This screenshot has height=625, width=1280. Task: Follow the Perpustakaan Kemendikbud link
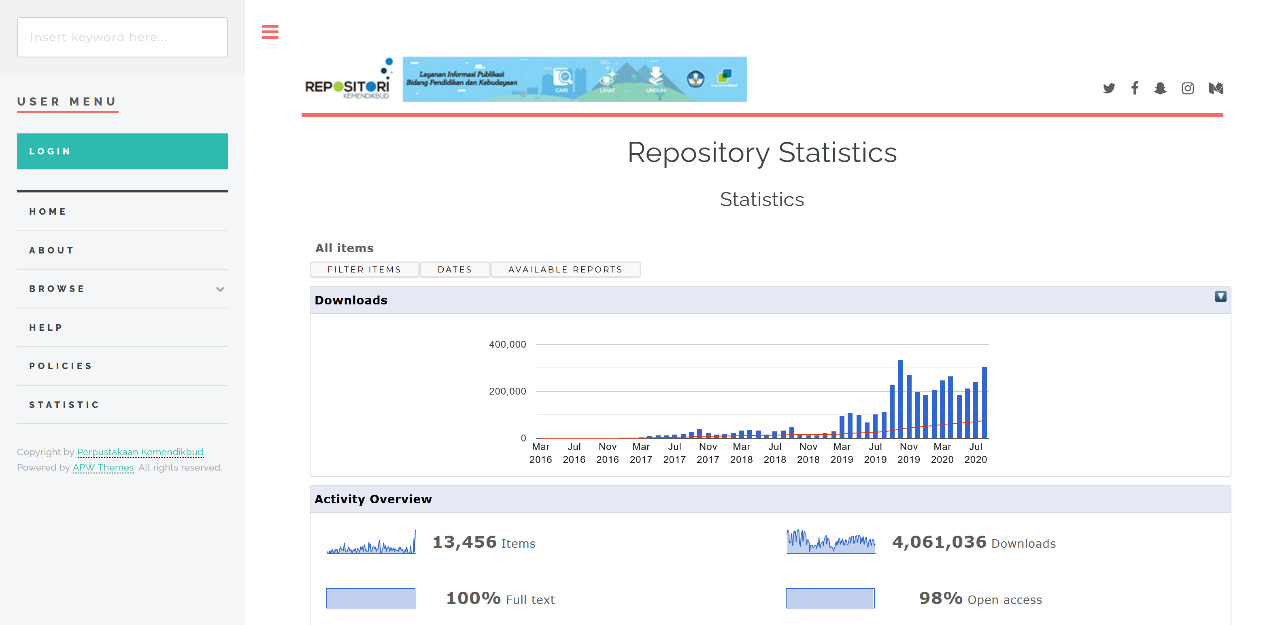[140, 452]
